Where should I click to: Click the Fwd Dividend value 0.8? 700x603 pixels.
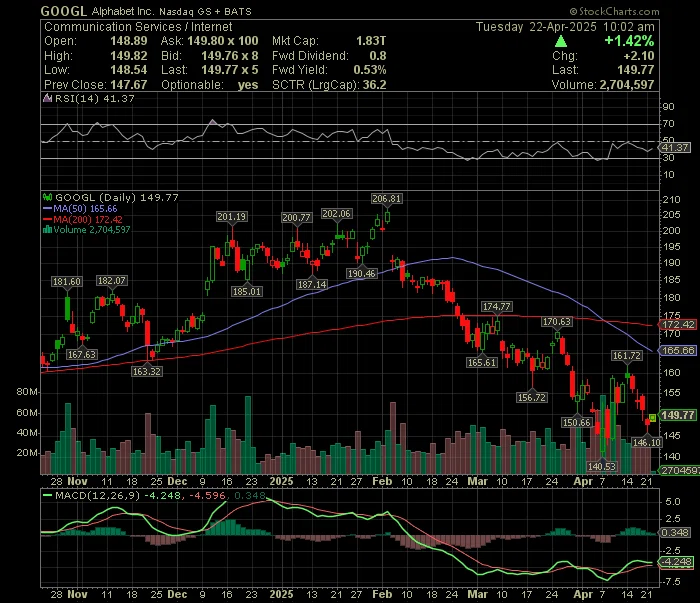[378, 56]
